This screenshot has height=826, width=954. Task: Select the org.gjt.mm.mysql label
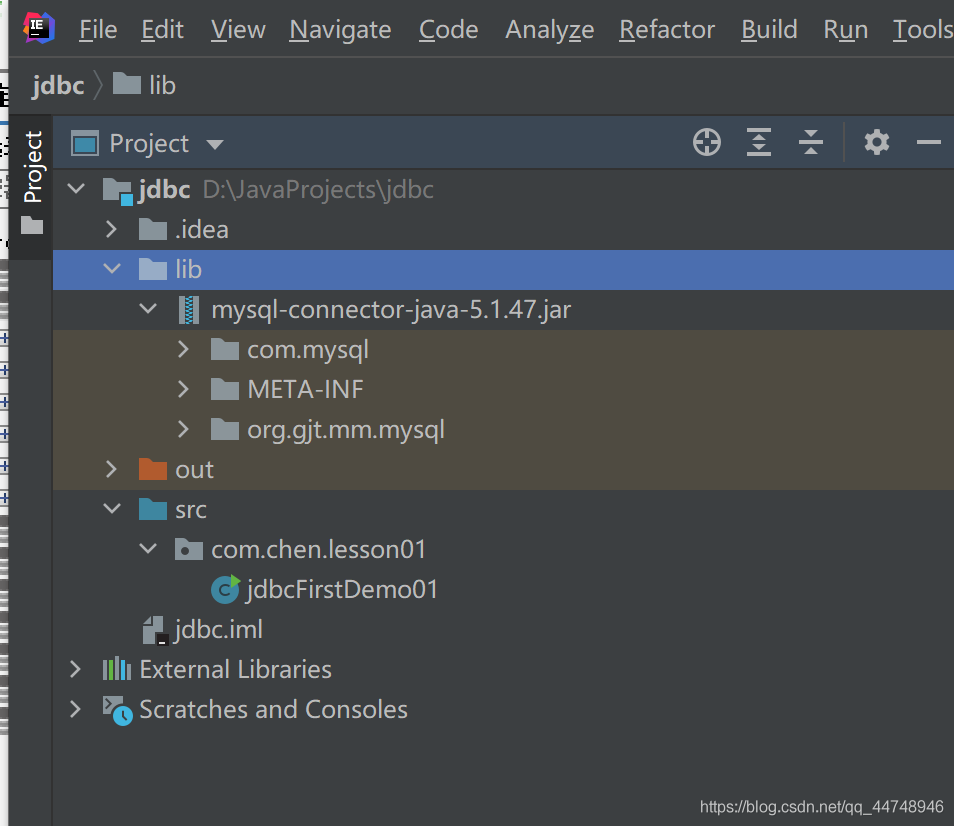(346, 430)
